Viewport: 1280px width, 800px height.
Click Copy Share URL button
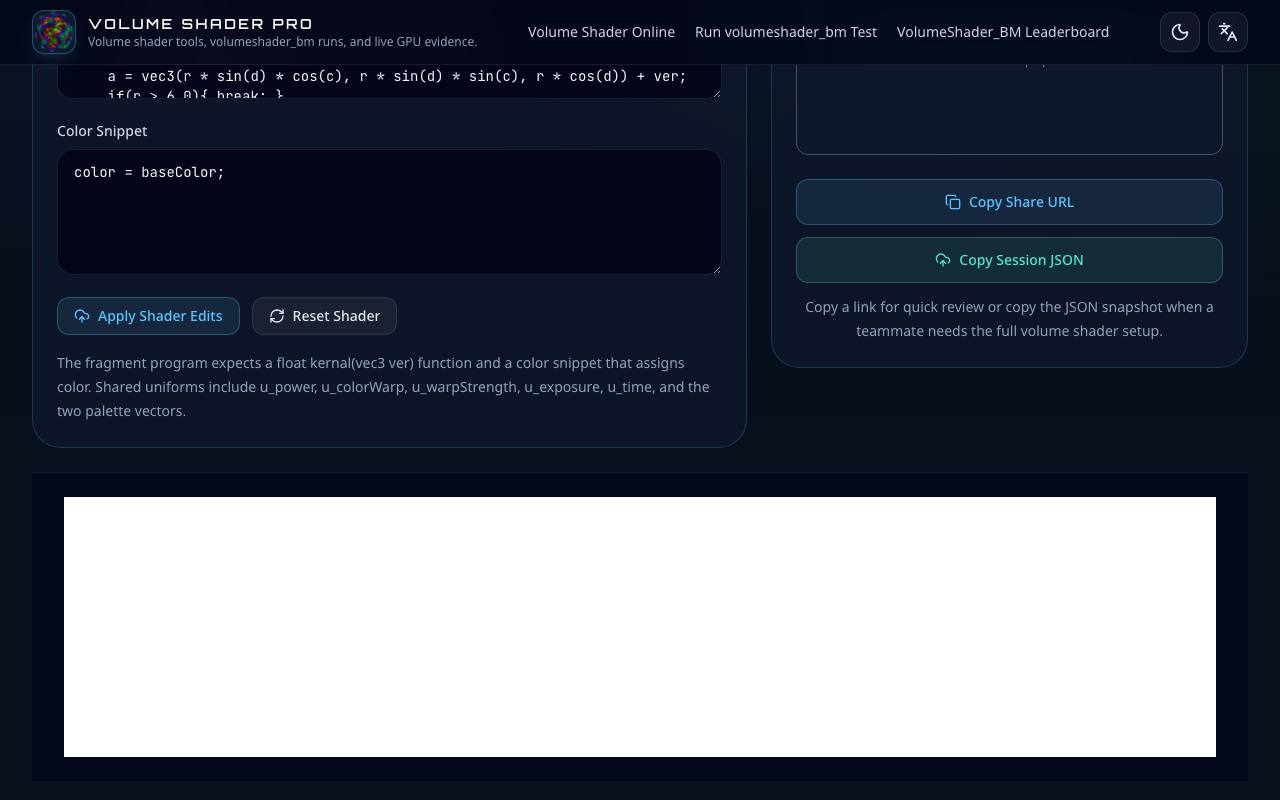click(1009, 202)
